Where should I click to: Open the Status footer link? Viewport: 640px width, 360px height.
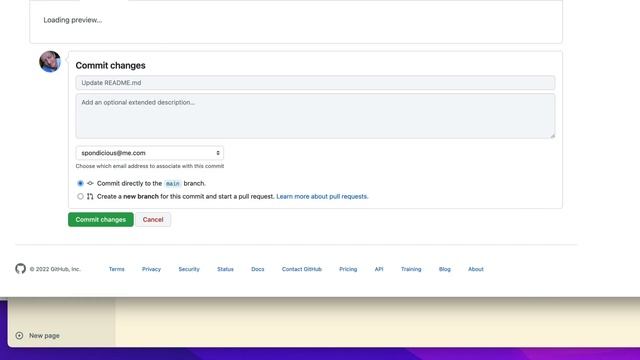tap(225, 269)
